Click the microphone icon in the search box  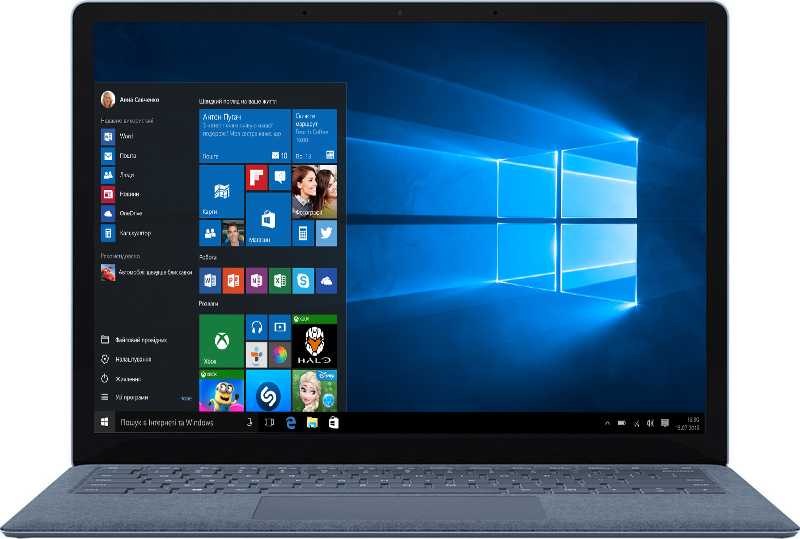249,422
